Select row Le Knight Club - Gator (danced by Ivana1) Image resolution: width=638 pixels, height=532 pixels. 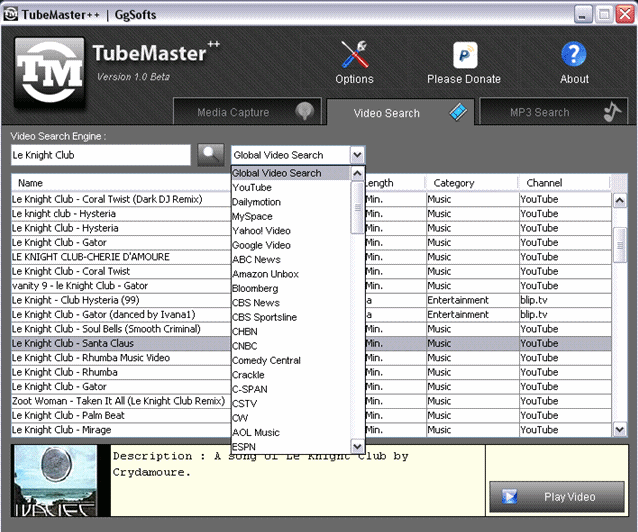coord(311,315)
